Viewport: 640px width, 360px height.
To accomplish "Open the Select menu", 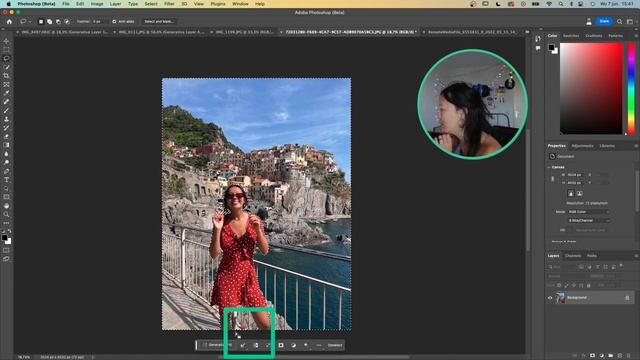I will point(151,4).
